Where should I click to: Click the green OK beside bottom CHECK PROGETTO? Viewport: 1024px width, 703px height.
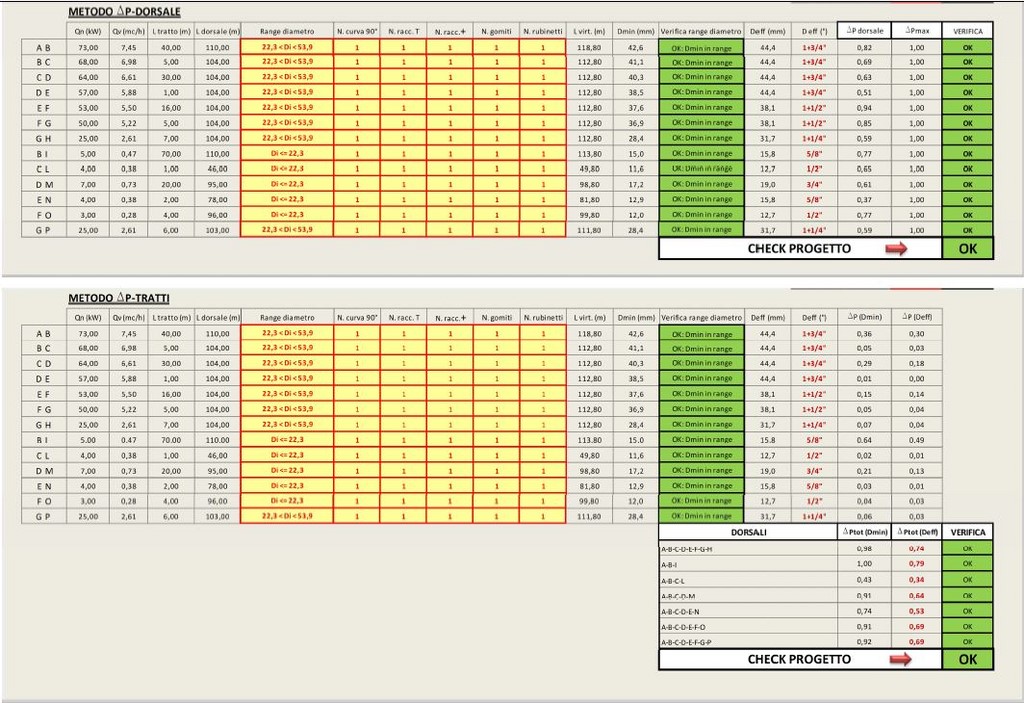967,659
